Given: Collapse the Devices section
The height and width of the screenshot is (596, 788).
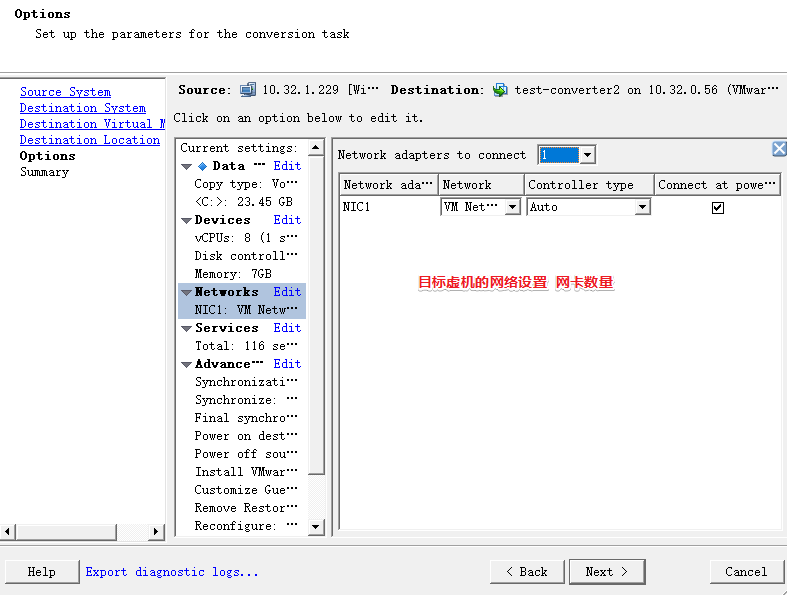Looking at the screenshot, I should coord(186,220).
